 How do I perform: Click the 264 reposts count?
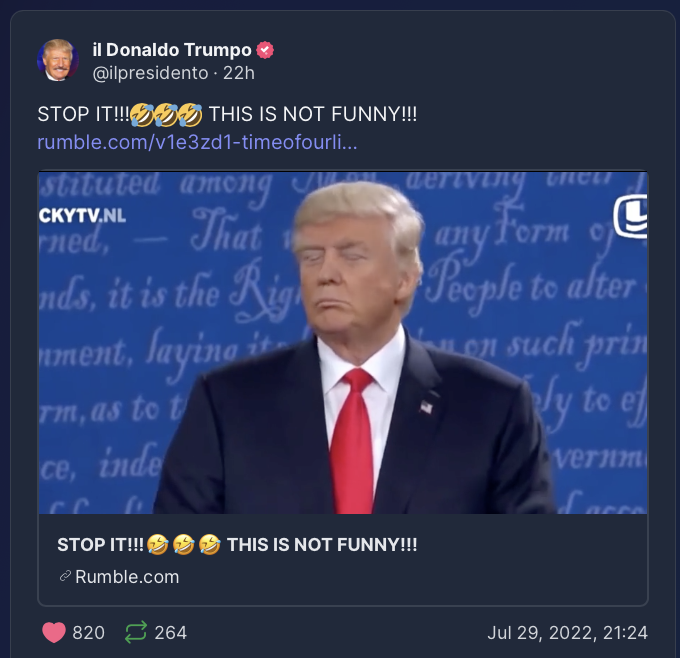pyautogui.click(x=171, y=633)
